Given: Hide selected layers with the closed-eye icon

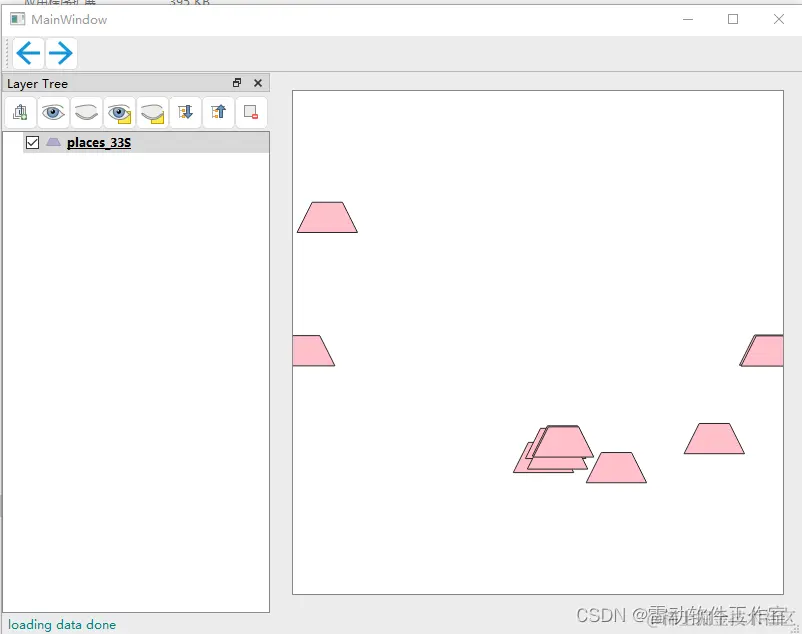Looking at the screenshot, I should click(152, 112).
